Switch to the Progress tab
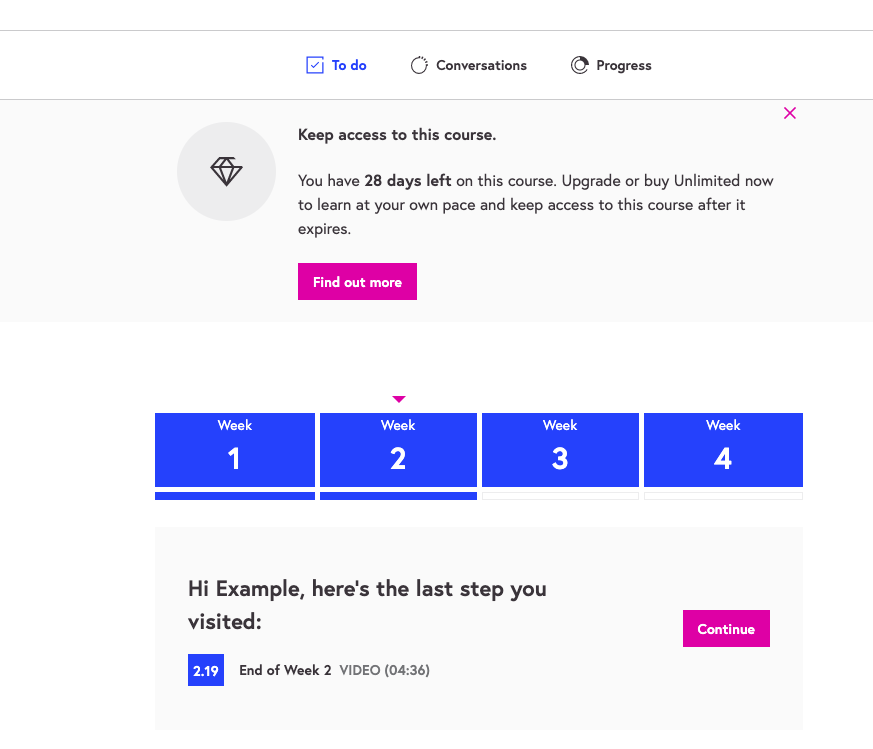The width and height of the screenshot is (873, 749). (611, 65)
